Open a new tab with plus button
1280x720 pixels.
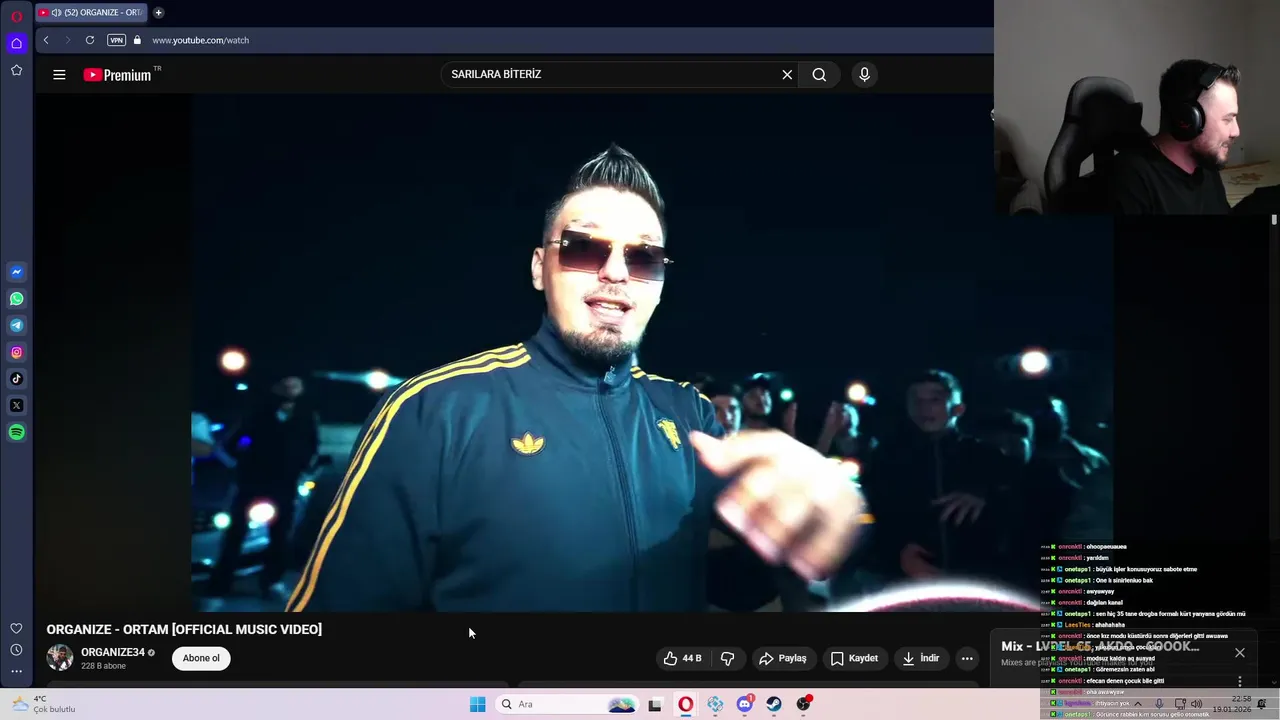(x=158, y=12)
